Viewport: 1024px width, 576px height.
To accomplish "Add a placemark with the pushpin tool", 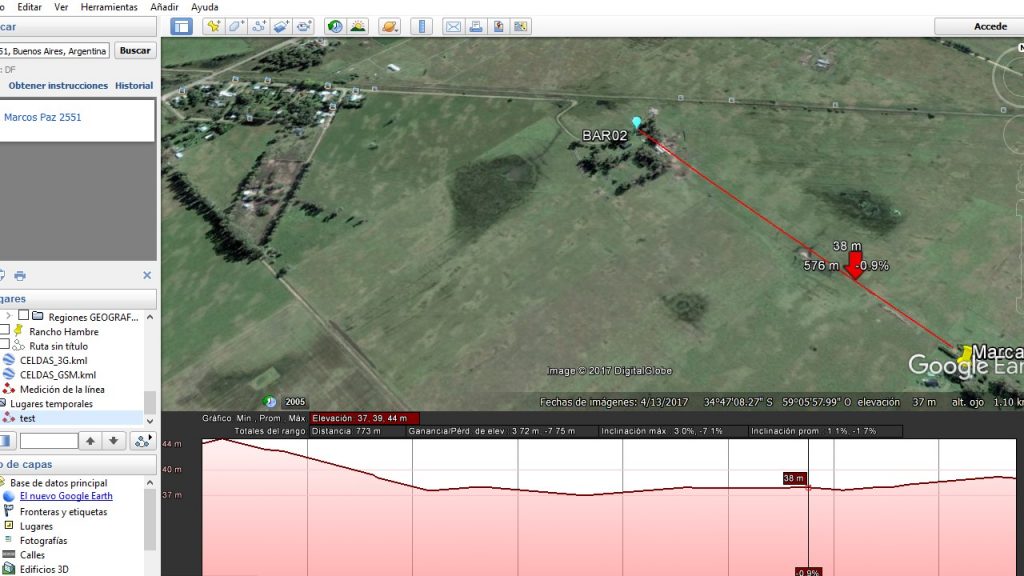I will [213, 26].
